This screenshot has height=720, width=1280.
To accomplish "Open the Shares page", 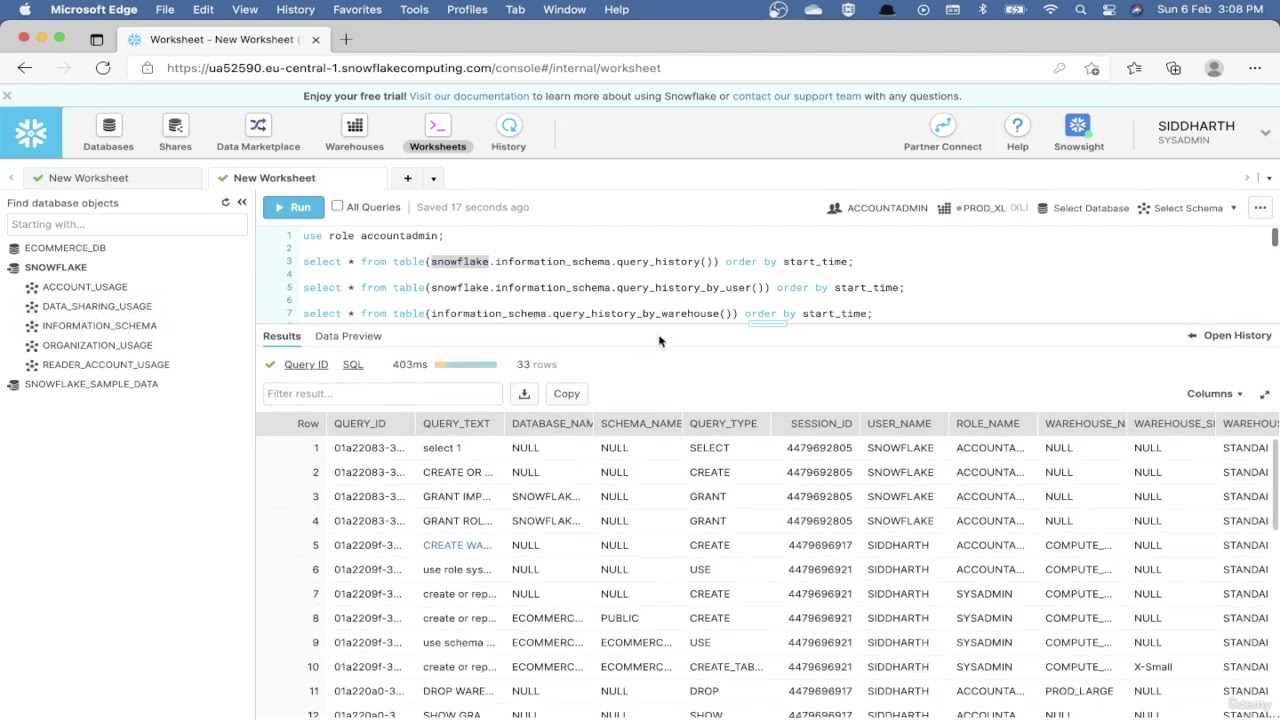I will [x=175, y=133].
